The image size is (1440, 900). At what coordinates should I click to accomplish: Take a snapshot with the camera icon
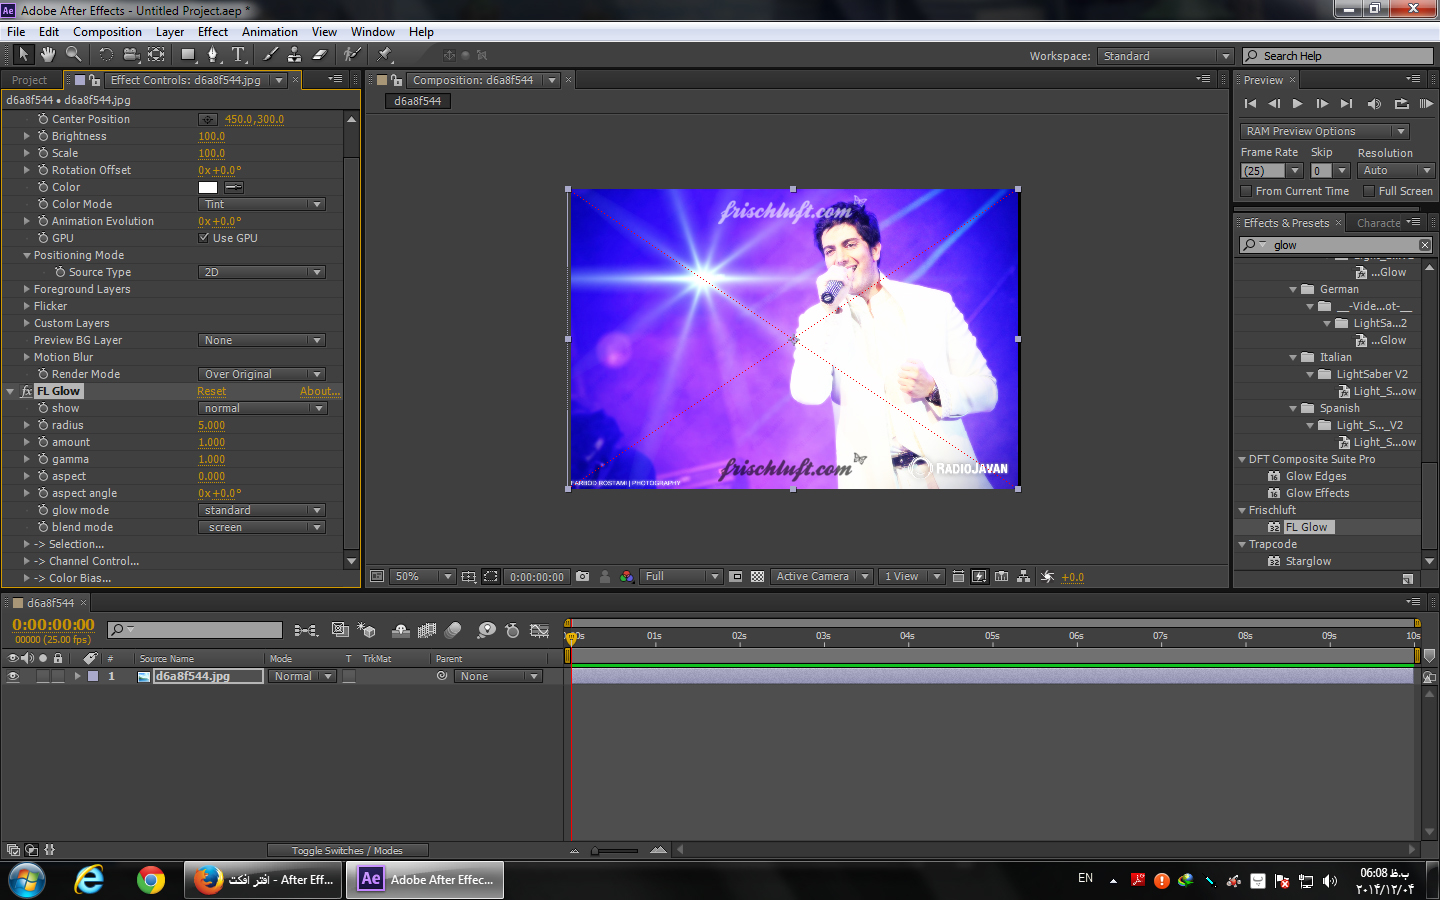tap(583, 577)
